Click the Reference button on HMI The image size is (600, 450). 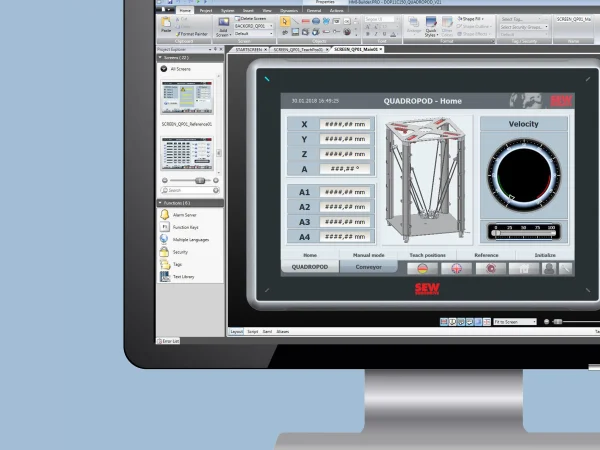486,255
